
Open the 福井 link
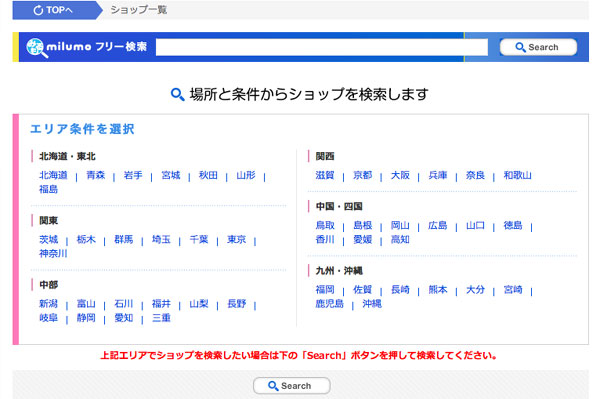[x=161, y=304]
